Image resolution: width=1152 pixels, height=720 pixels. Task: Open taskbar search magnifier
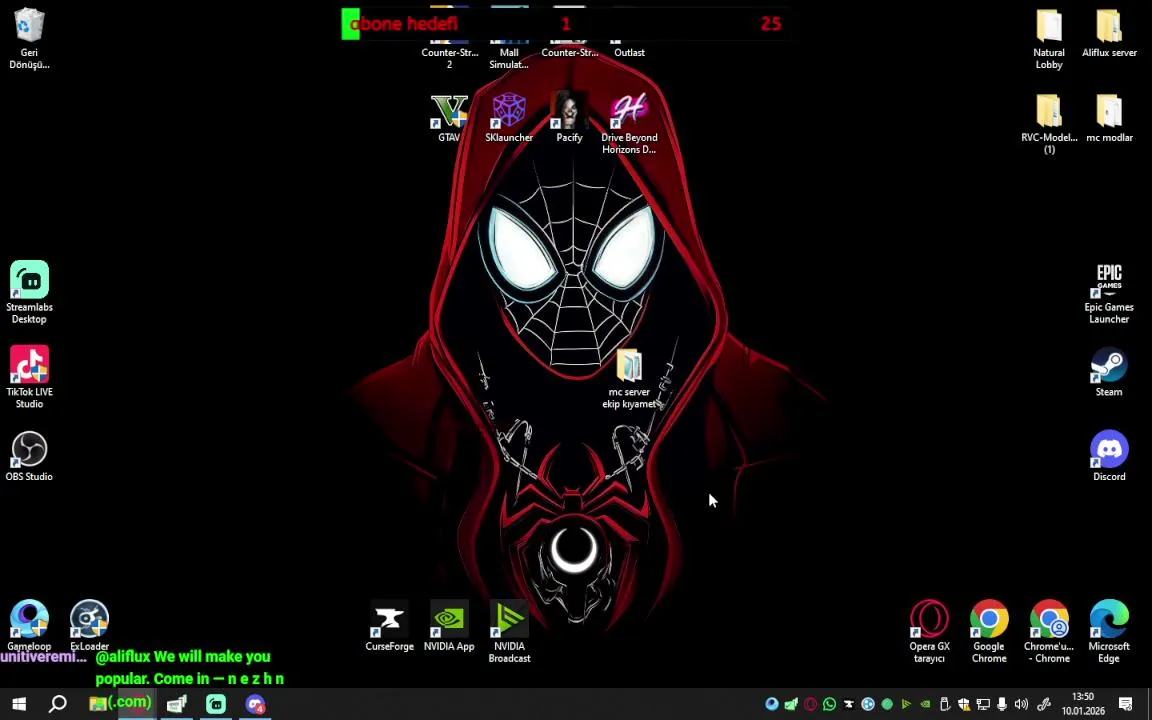point(57,704)
